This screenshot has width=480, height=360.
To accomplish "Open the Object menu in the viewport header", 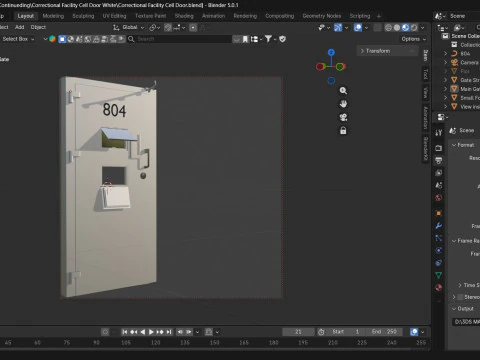I will 38,27.
